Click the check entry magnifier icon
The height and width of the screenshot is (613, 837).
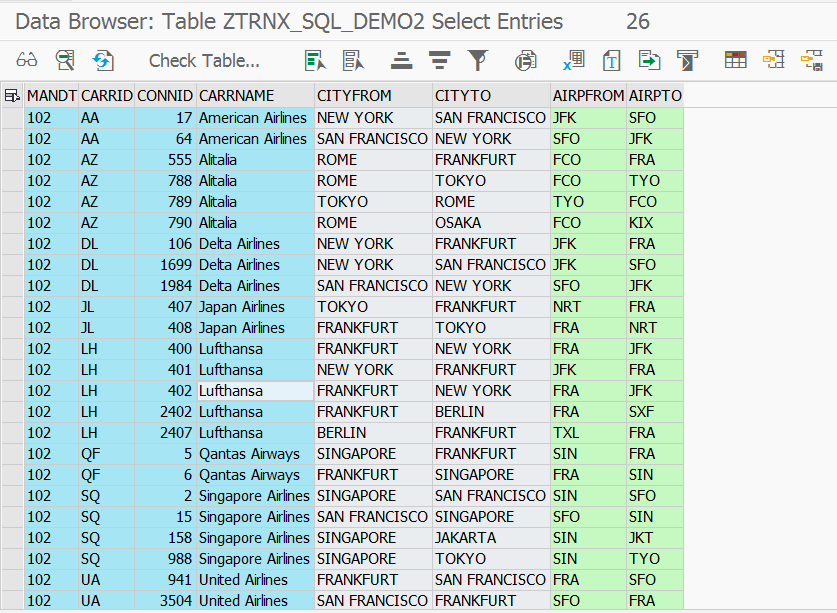click(65, 60)
